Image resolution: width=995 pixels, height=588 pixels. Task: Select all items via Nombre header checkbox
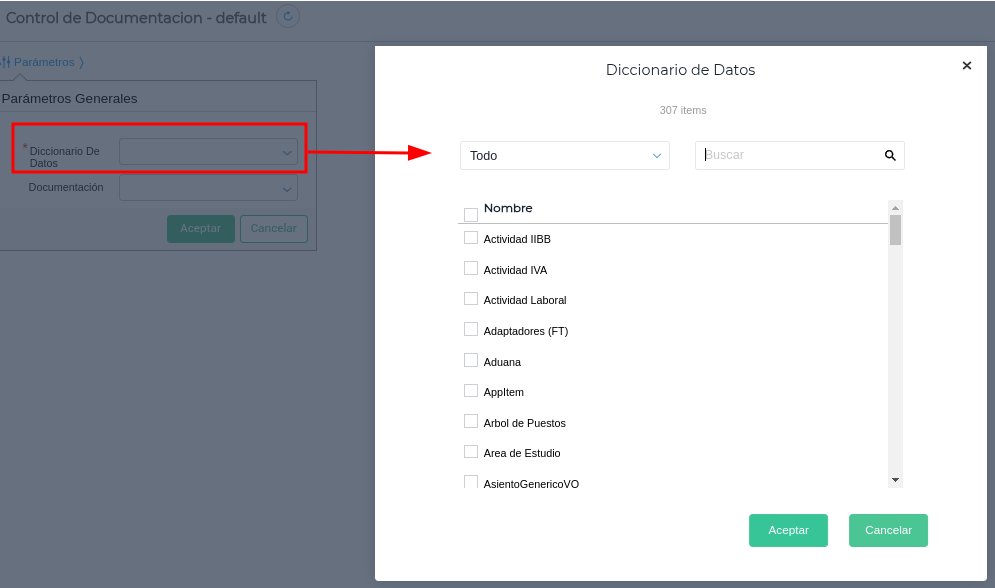pyautogui.click(x=471, y=214)
